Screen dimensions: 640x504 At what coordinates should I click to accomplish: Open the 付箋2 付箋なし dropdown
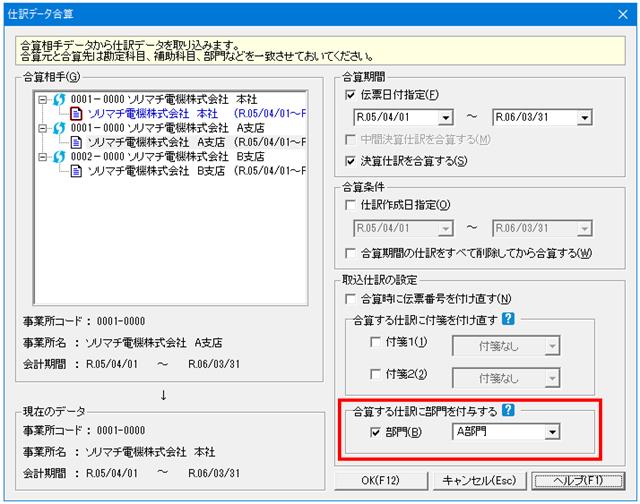(x=552, y=379)
